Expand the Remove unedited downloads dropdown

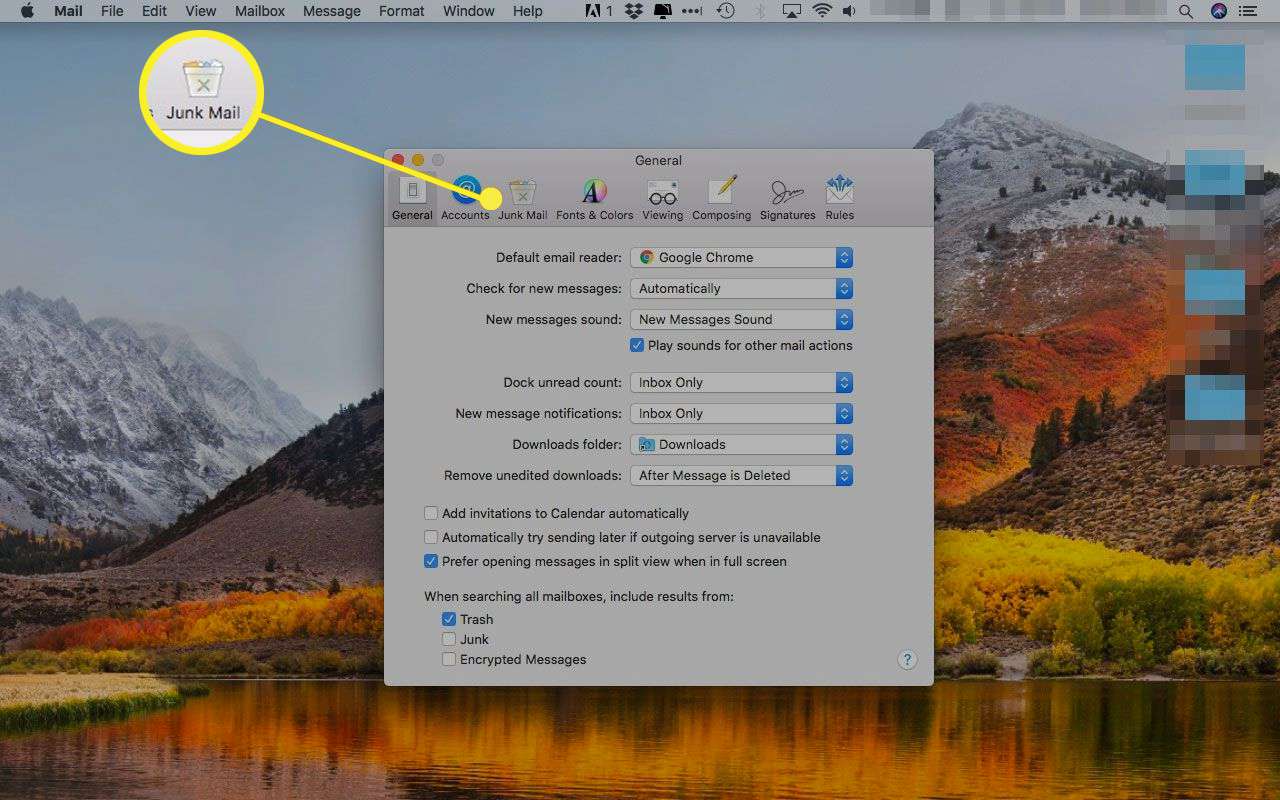(741, 475)
